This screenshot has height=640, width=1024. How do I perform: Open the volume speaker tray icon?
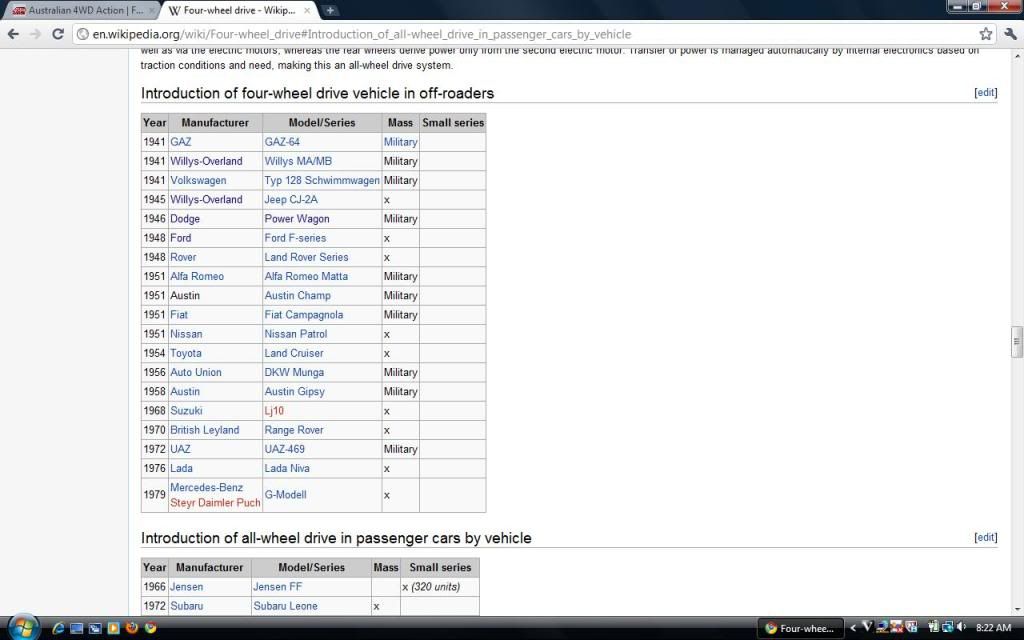961,628
